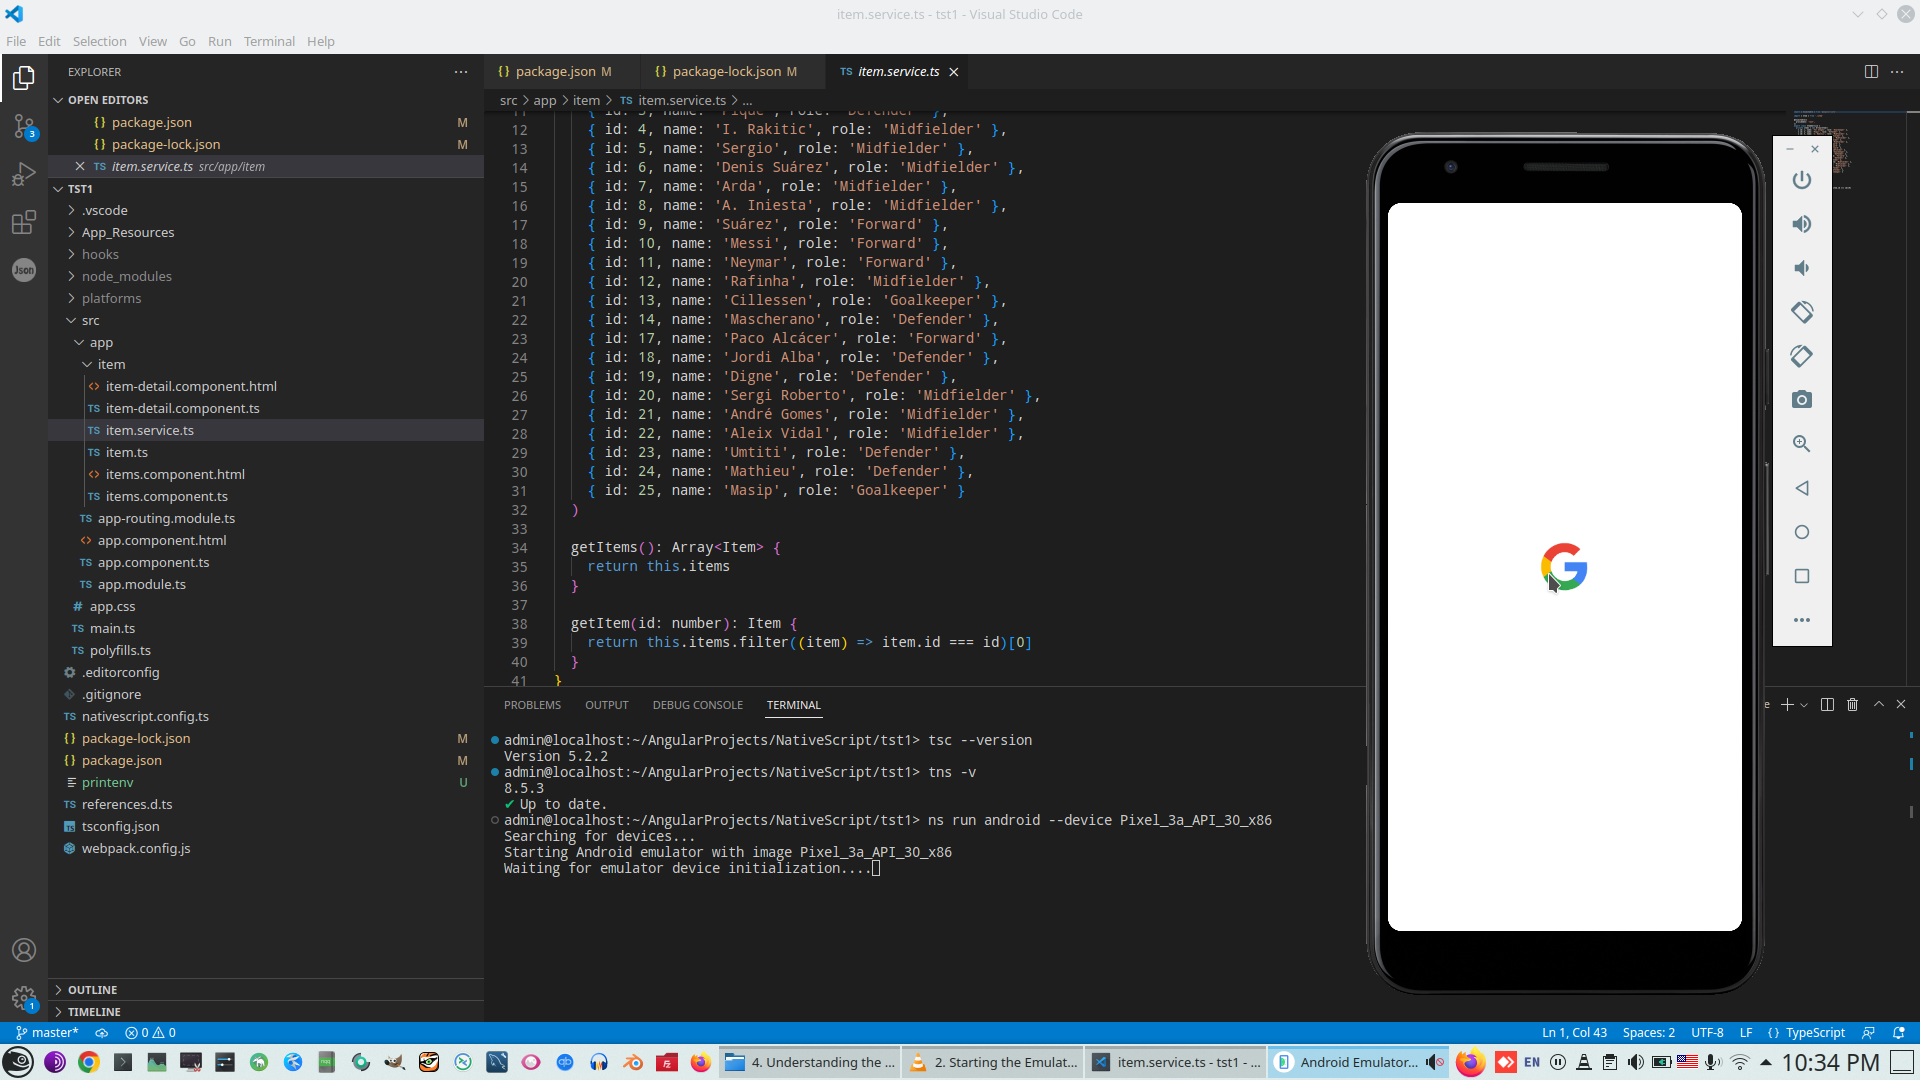Open the Extensions view
This screenshot has width=1920, height=1080.
click(24, 222)
